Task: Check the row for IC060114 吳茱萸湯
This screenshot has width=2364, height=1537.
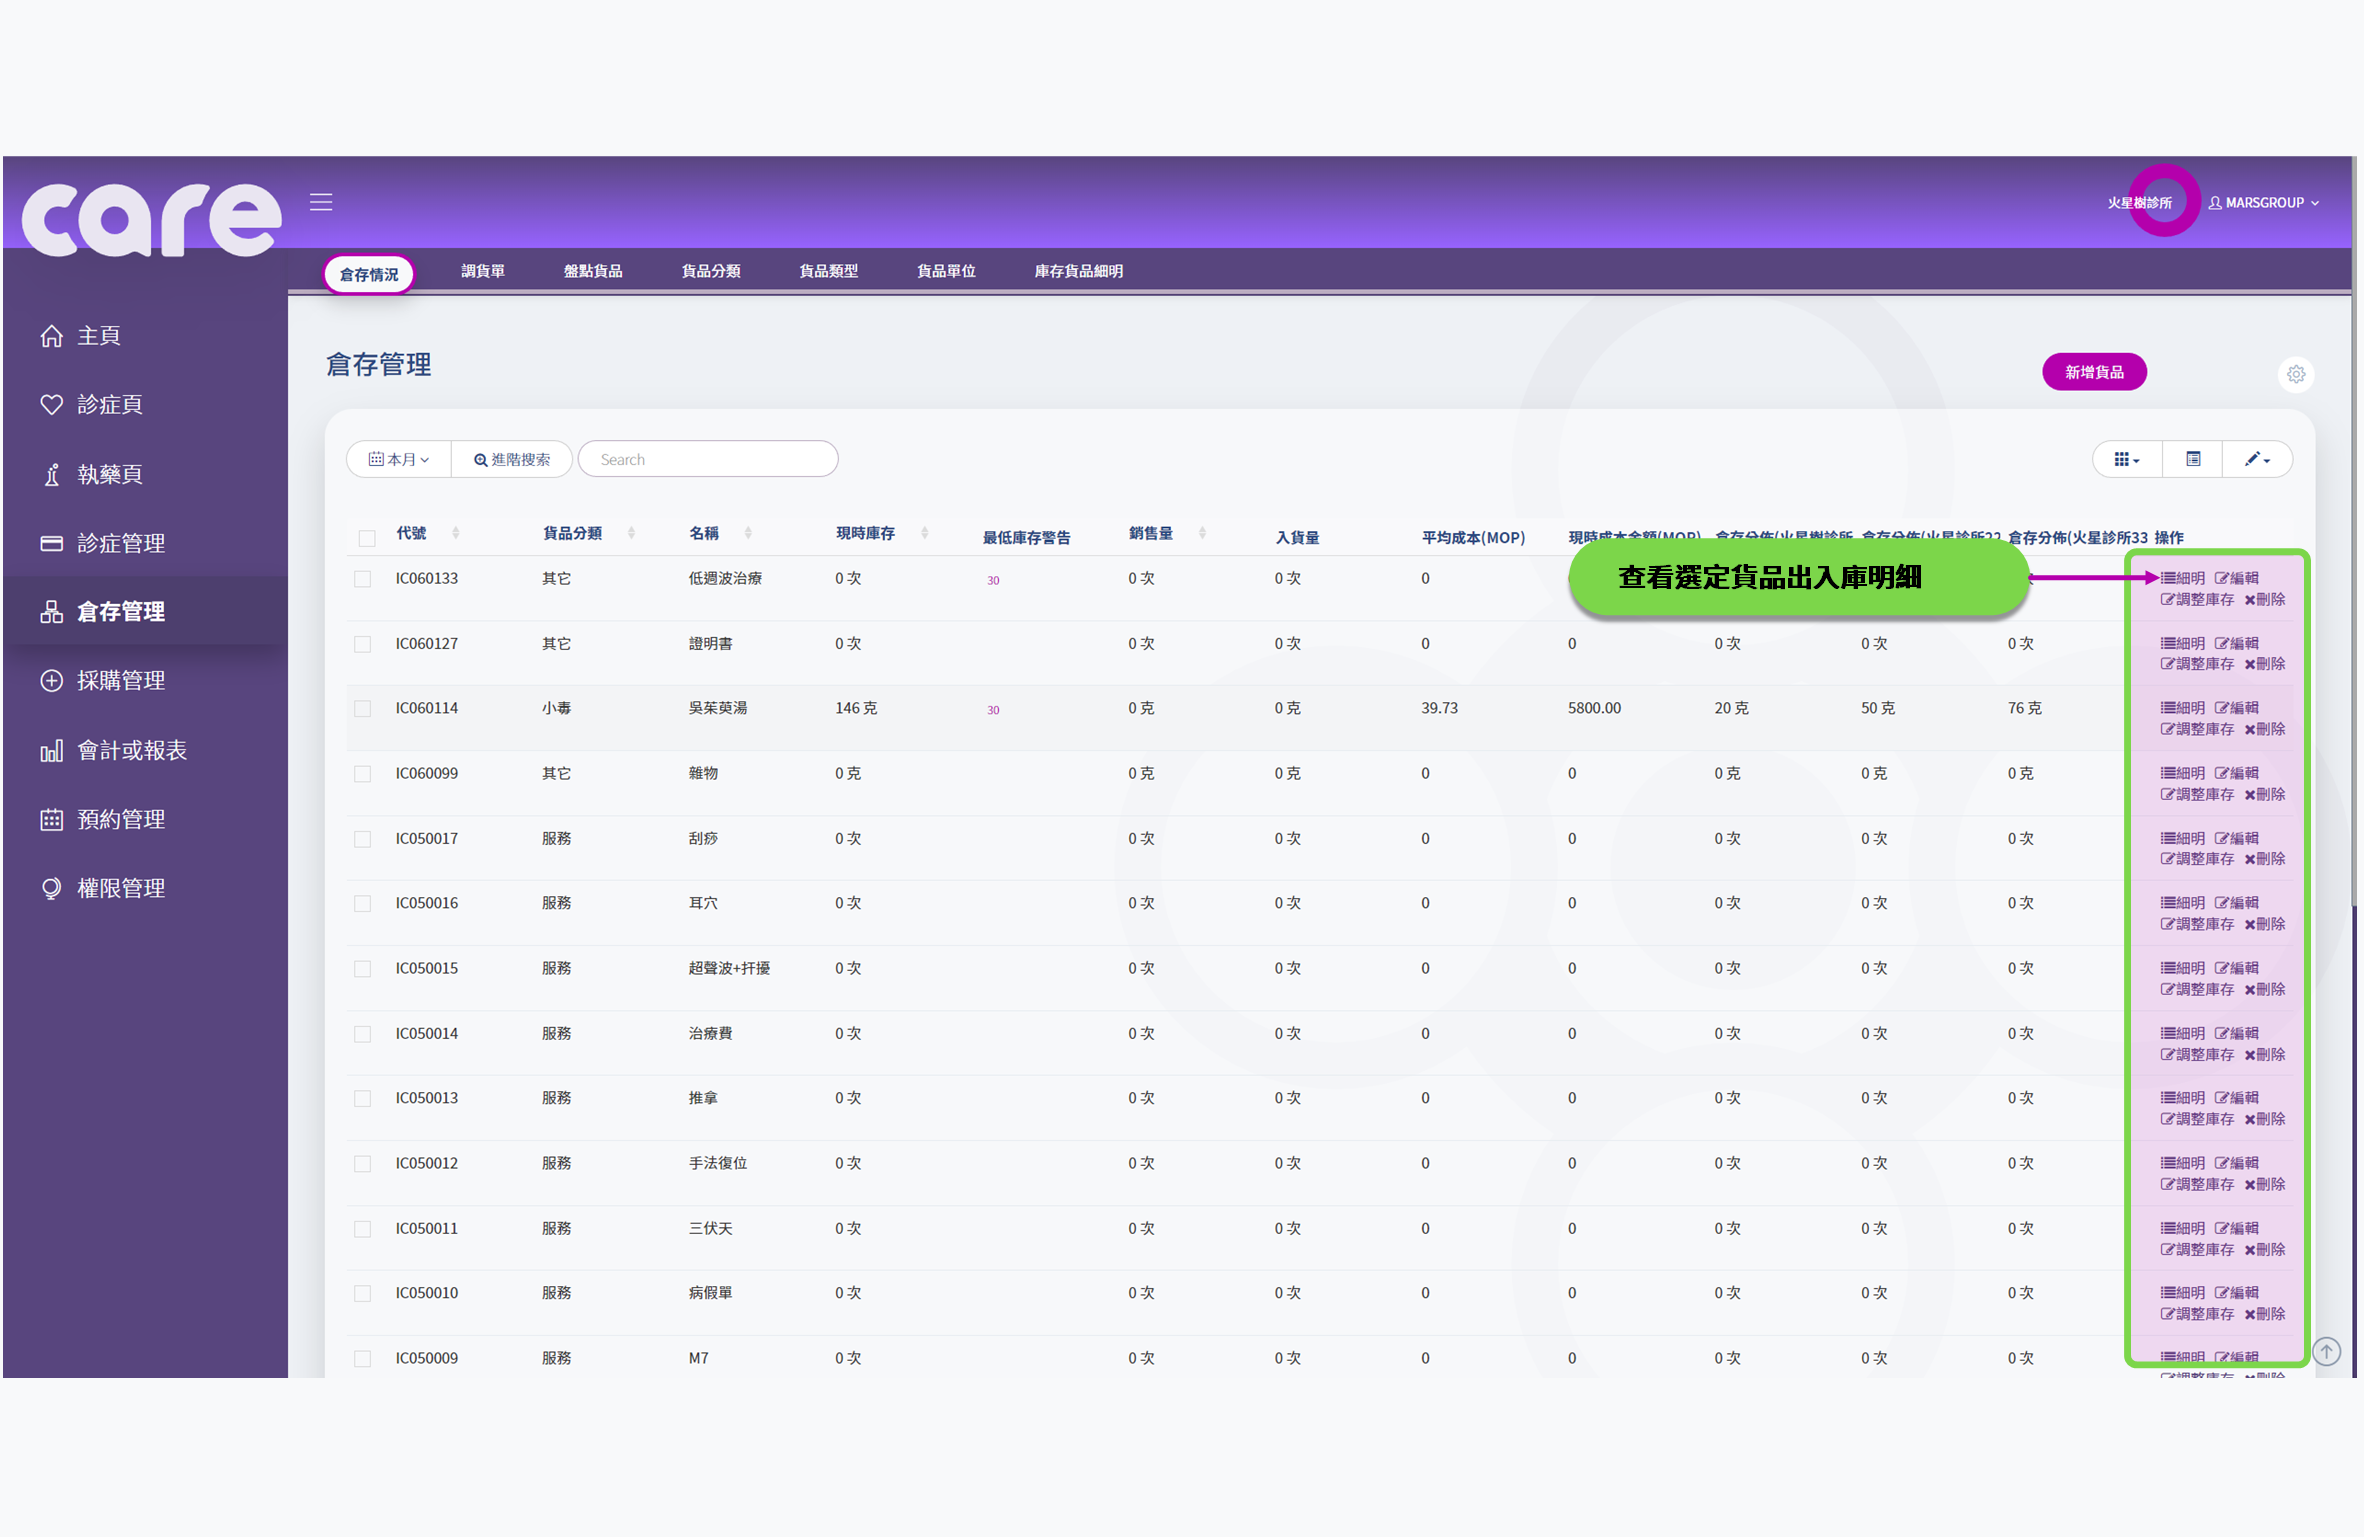Action: tap(363, 709)
